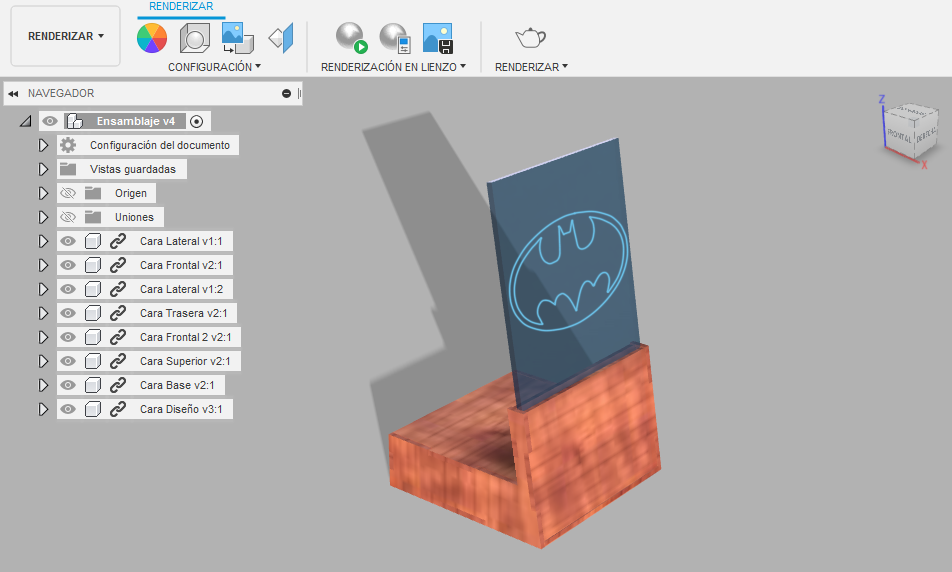Image resolution: width=952 pixels, height=572 pixels.
Task: Expand Cara Base v2:1 node
Action: click(x=43, y=385)
